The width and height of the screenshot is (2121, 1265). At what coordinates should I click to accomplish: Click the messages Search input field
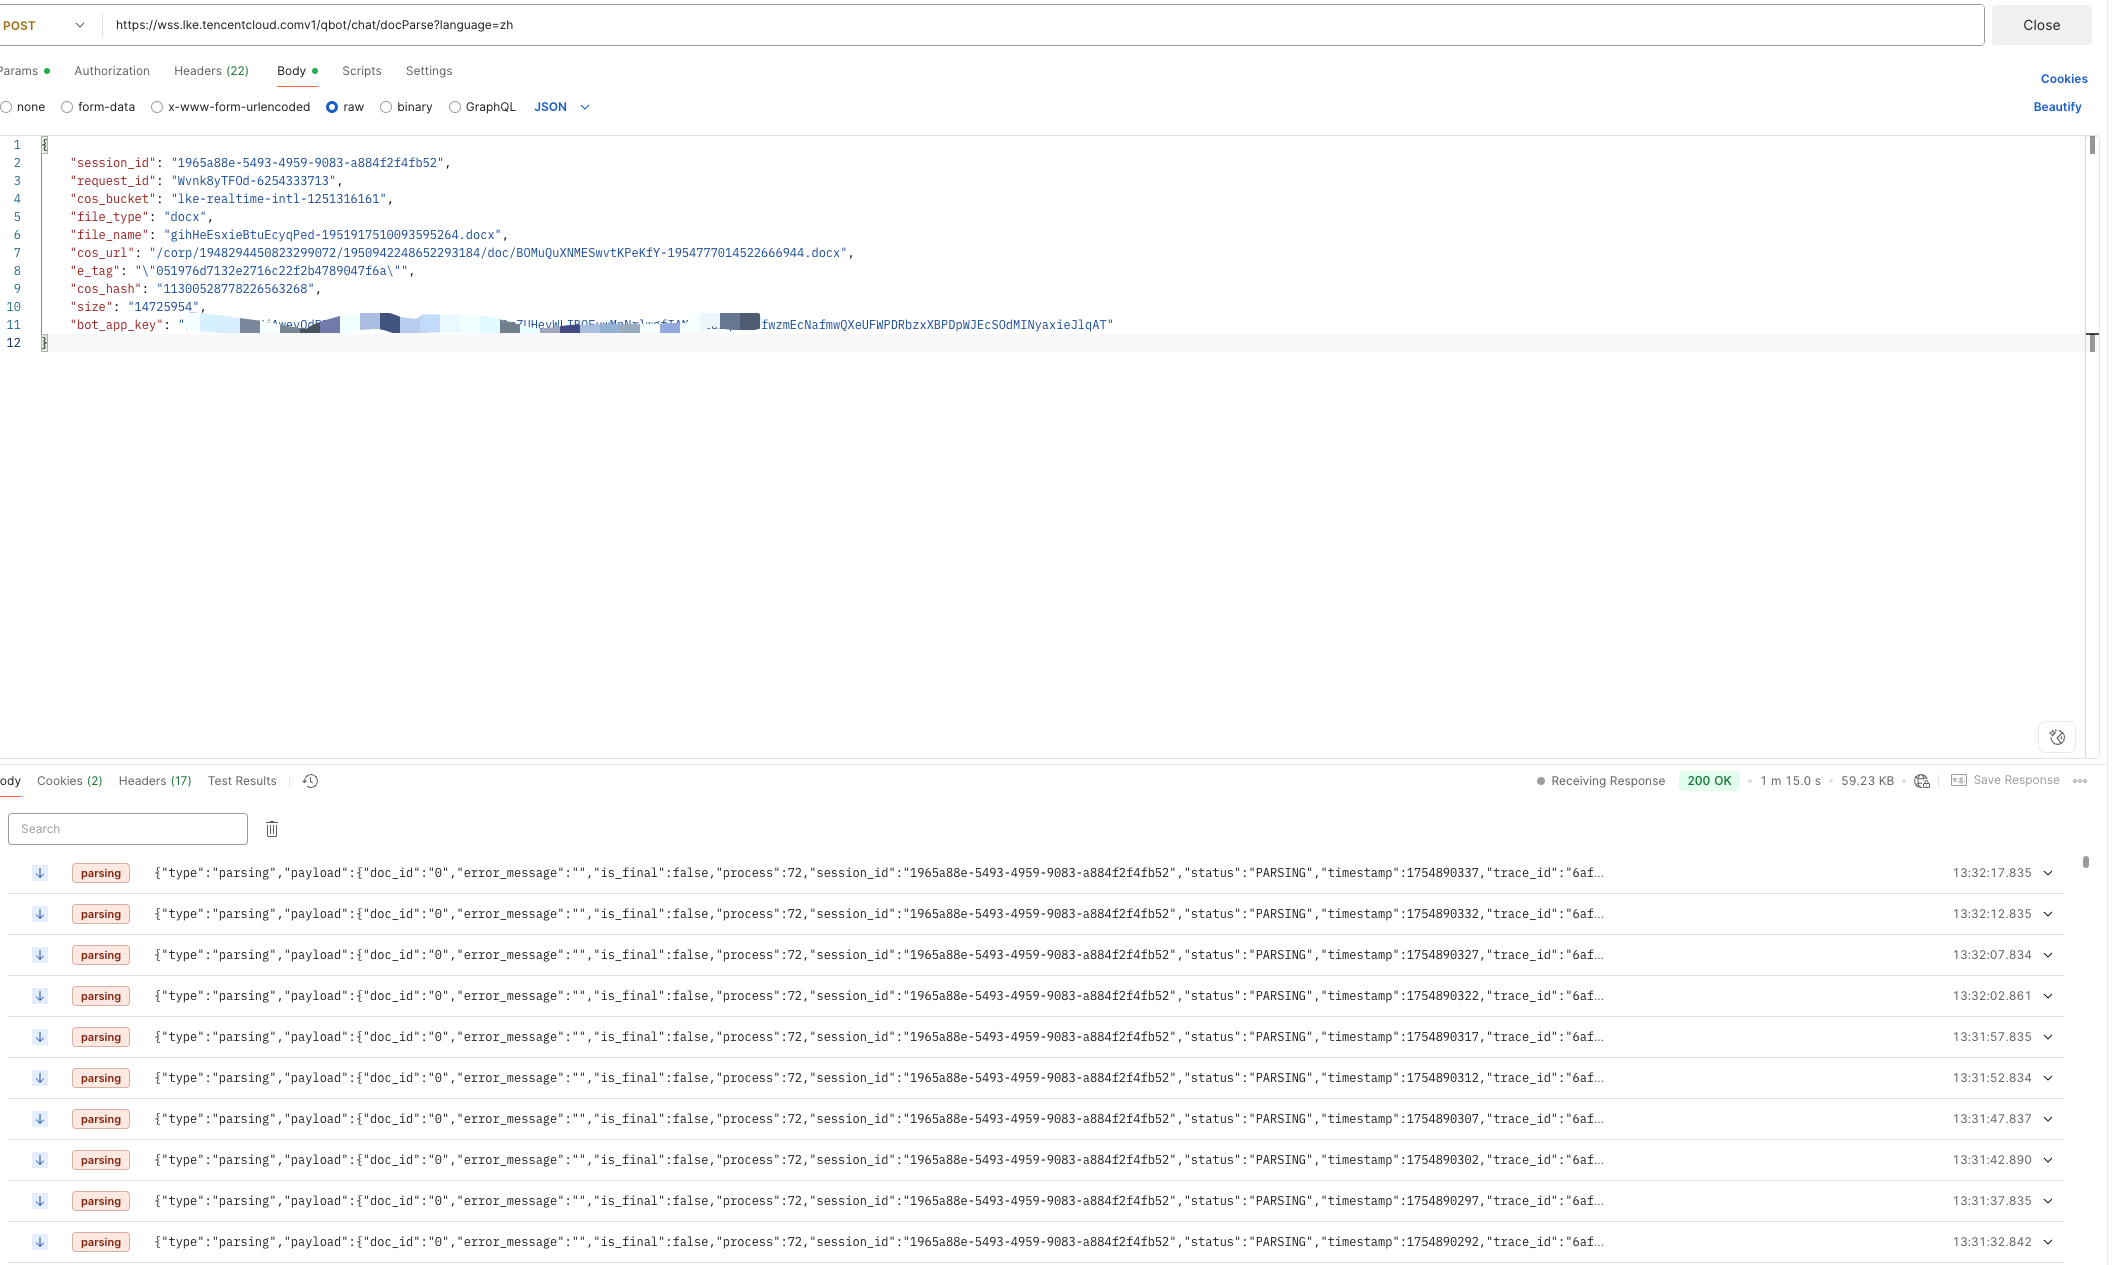128,829
